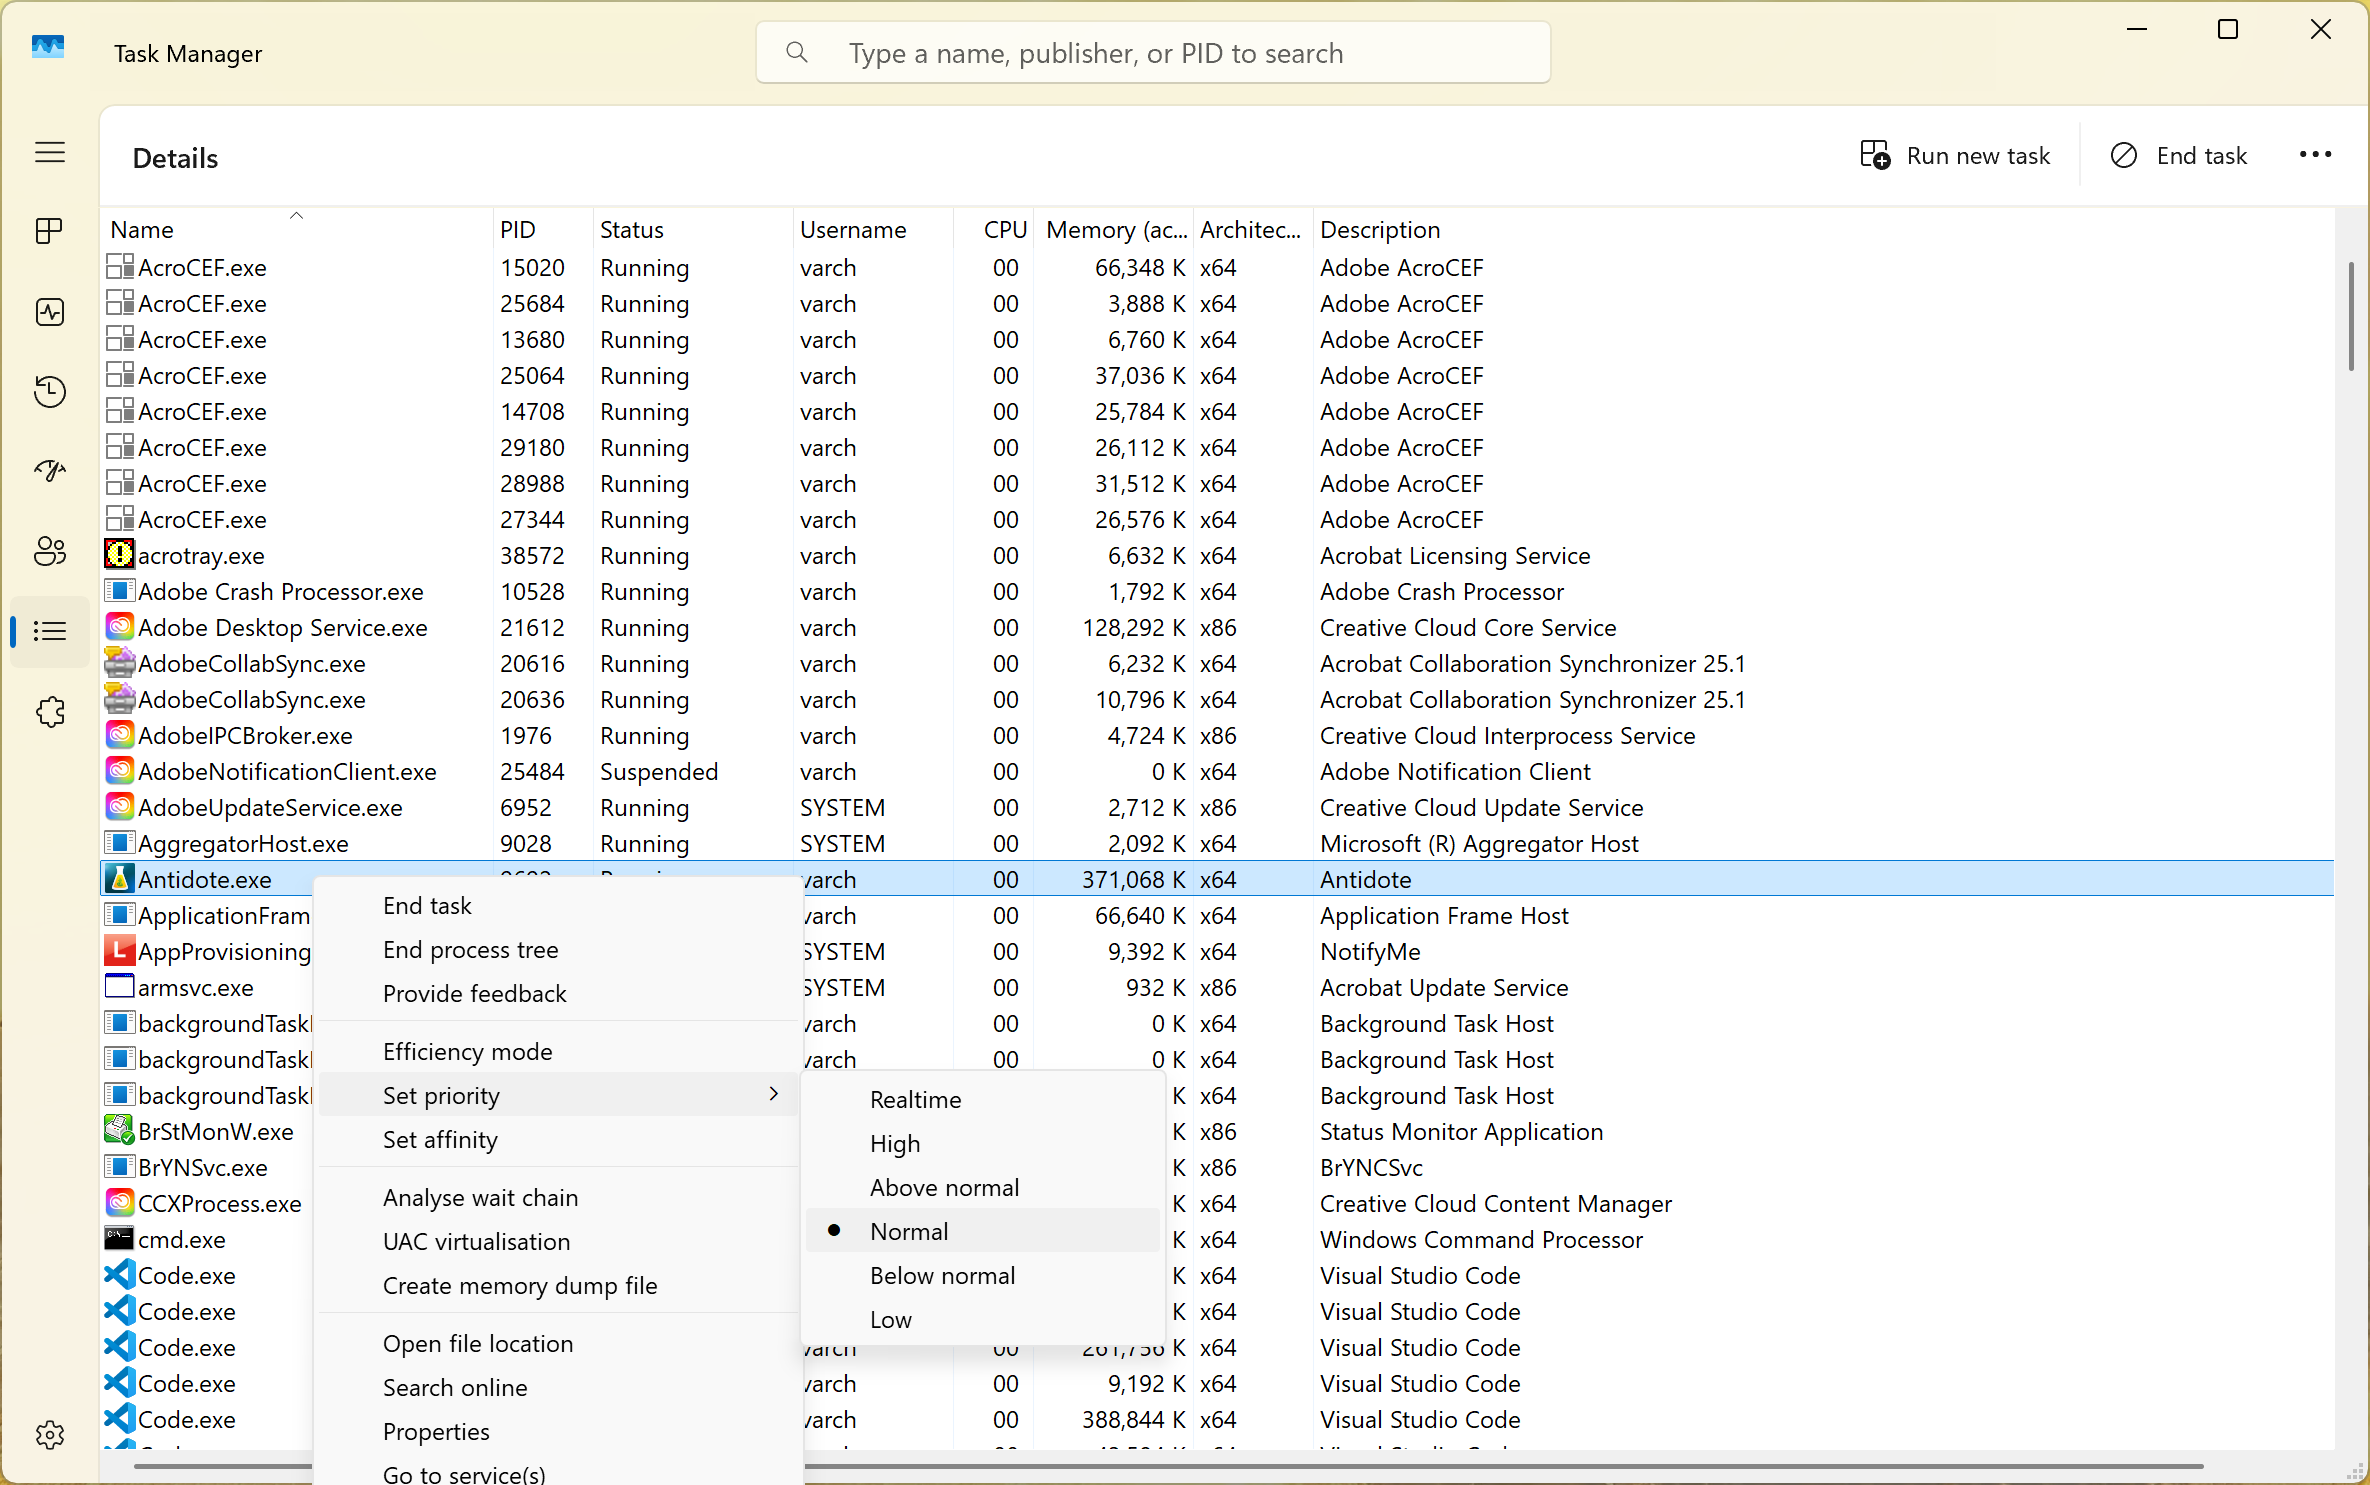Choose Go to service(s)

coord(558,1473)
